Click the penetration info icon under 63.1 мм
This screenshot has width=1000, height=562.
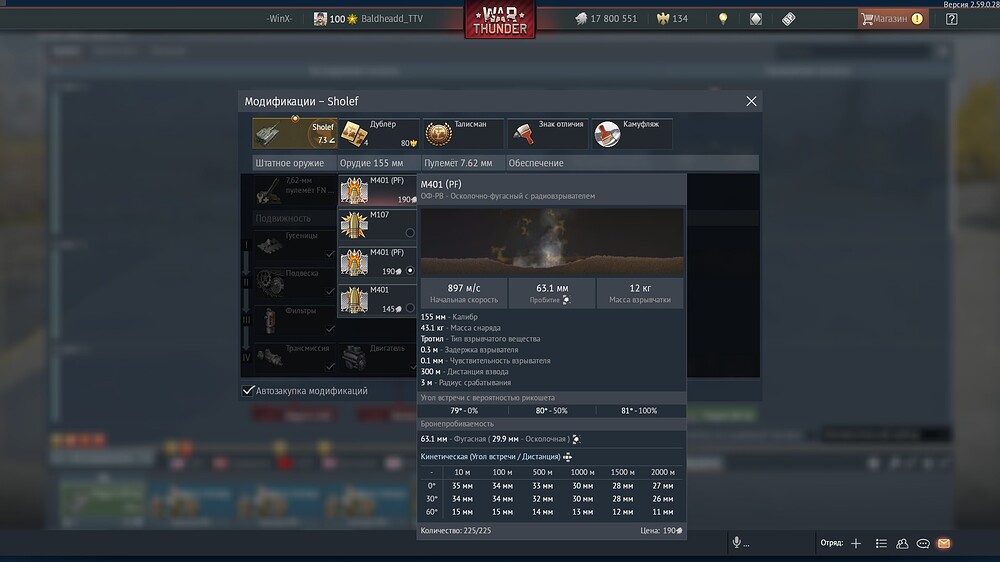pos(566,300)
